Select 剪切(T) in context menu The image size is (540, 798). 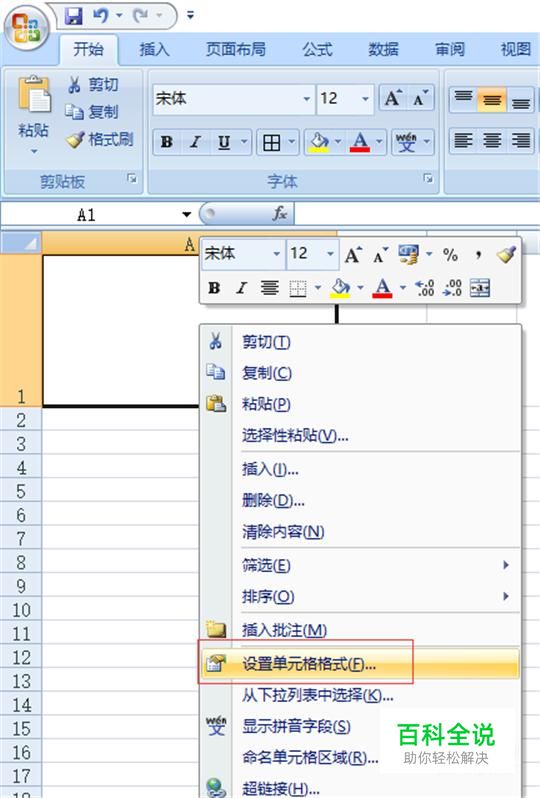coord(360,342)
